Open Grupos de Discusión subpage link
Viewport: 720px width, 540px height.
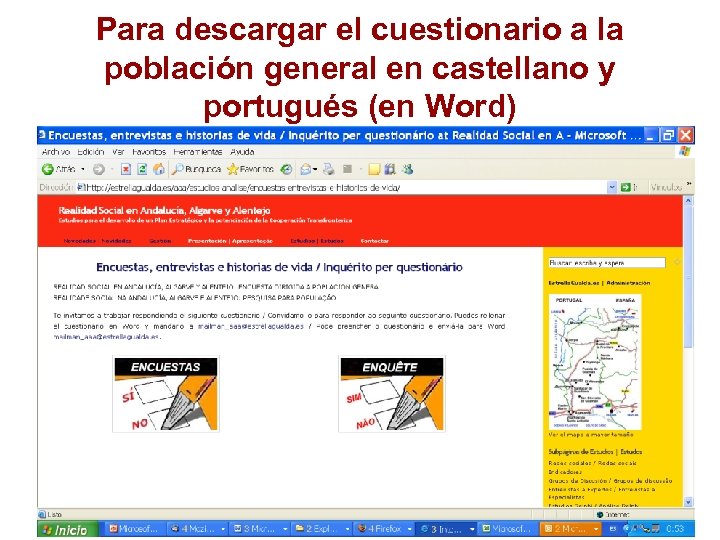[x=610, y=481]
